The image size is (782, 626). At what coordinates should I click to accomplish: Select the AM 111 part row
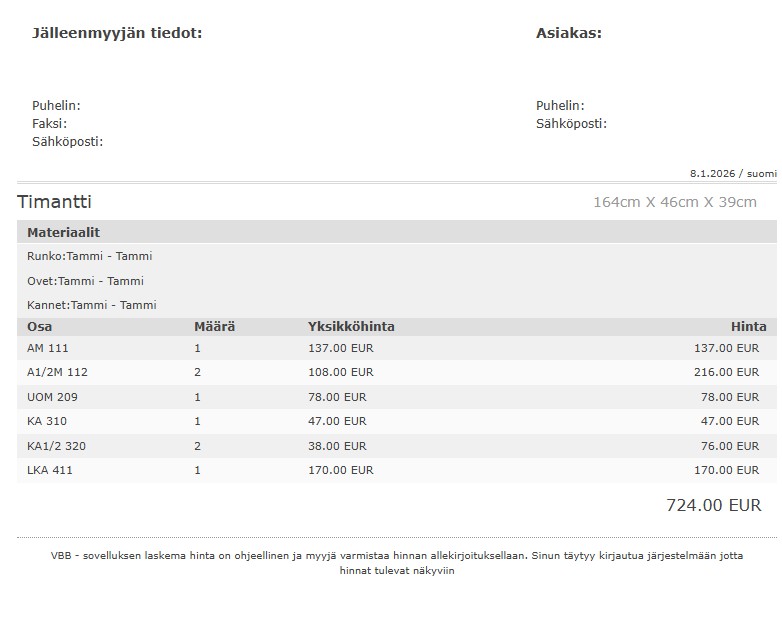[x=47, y=348]
